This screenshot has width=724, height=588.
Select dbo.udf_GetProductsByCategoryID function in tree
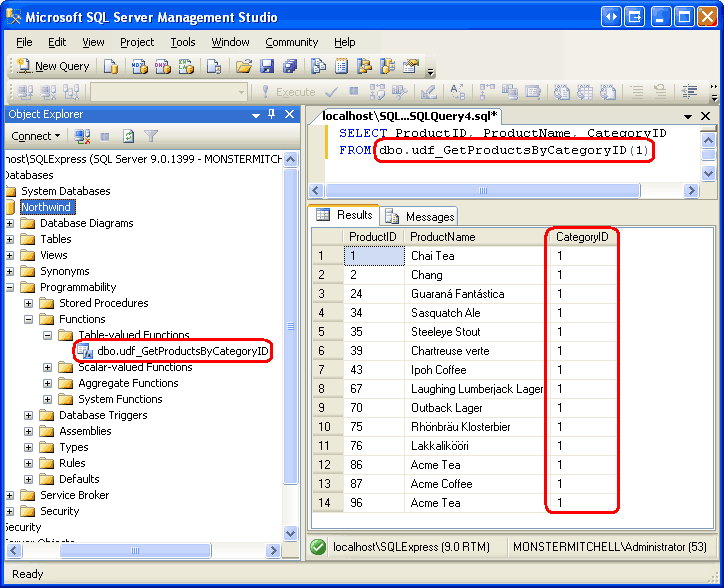[182, 351]
